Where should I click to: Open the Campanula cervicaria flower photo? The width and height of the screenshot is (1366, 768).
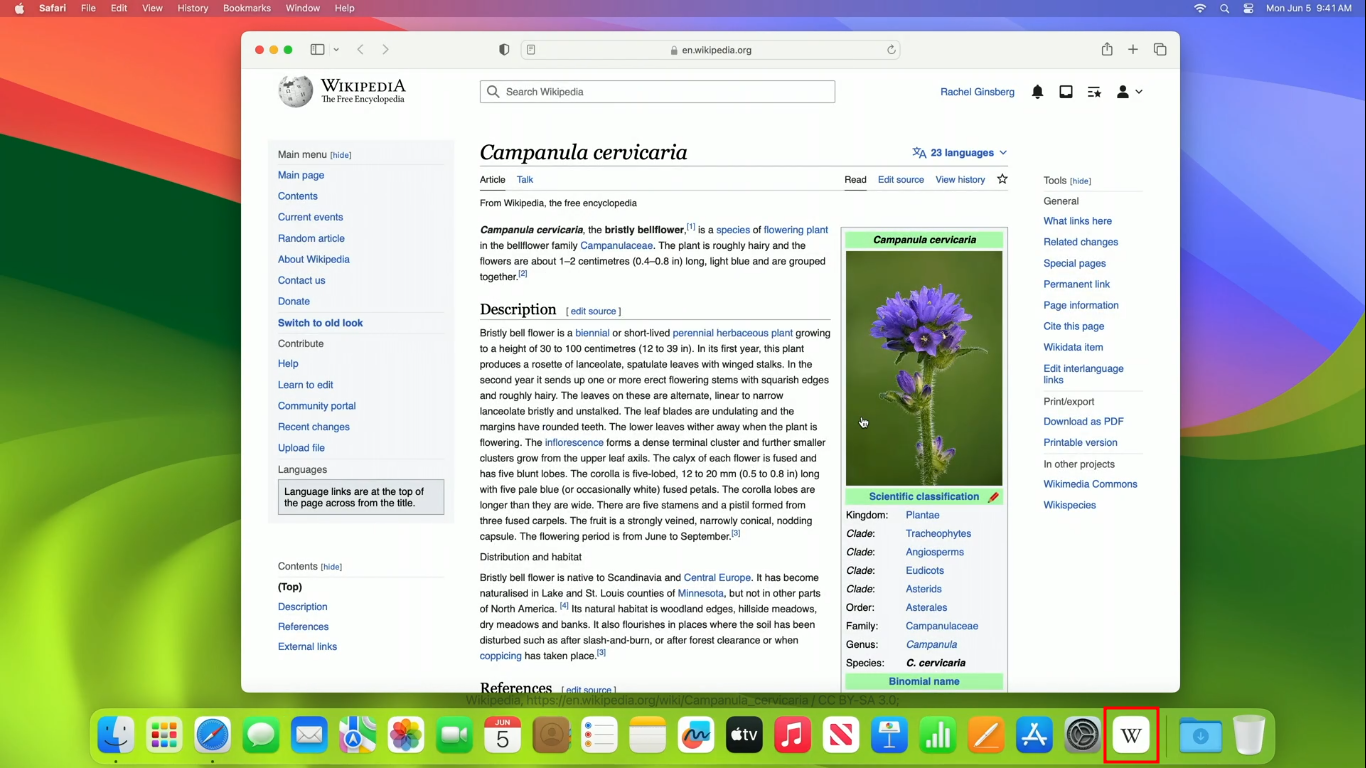coord(924,368)
